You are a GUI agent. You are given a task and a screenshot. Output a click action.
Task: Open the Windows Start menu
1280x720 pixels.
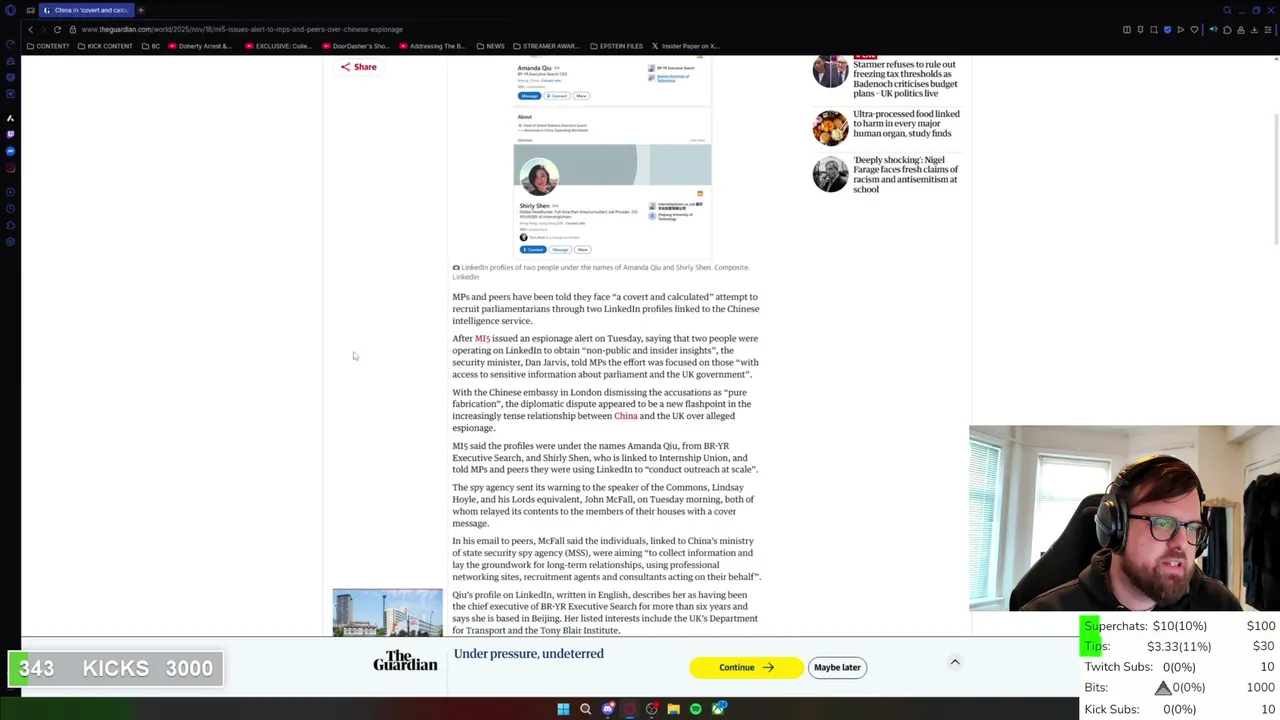(x=563, y=709)
